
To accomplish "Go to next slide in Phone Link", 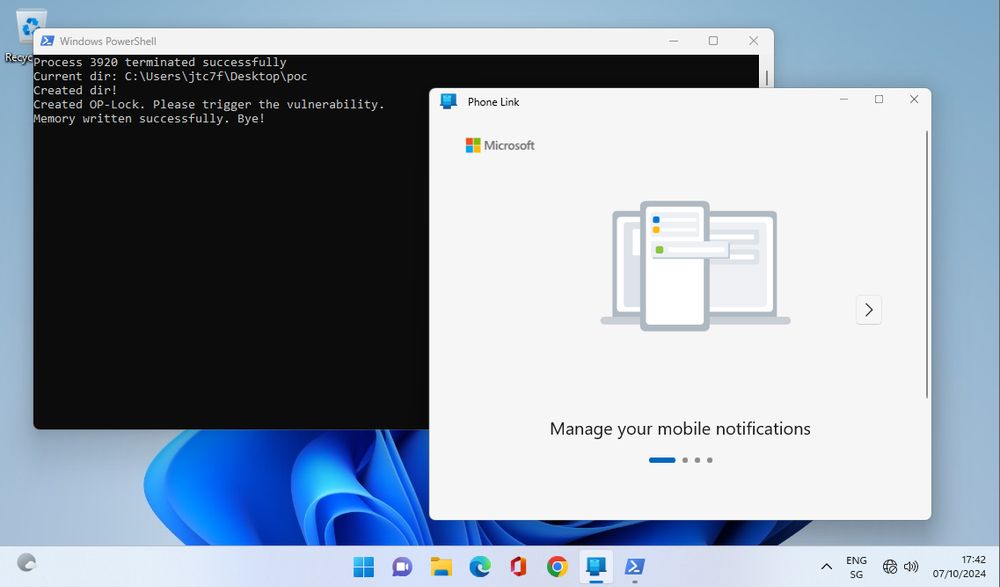I will pos(869,309).
